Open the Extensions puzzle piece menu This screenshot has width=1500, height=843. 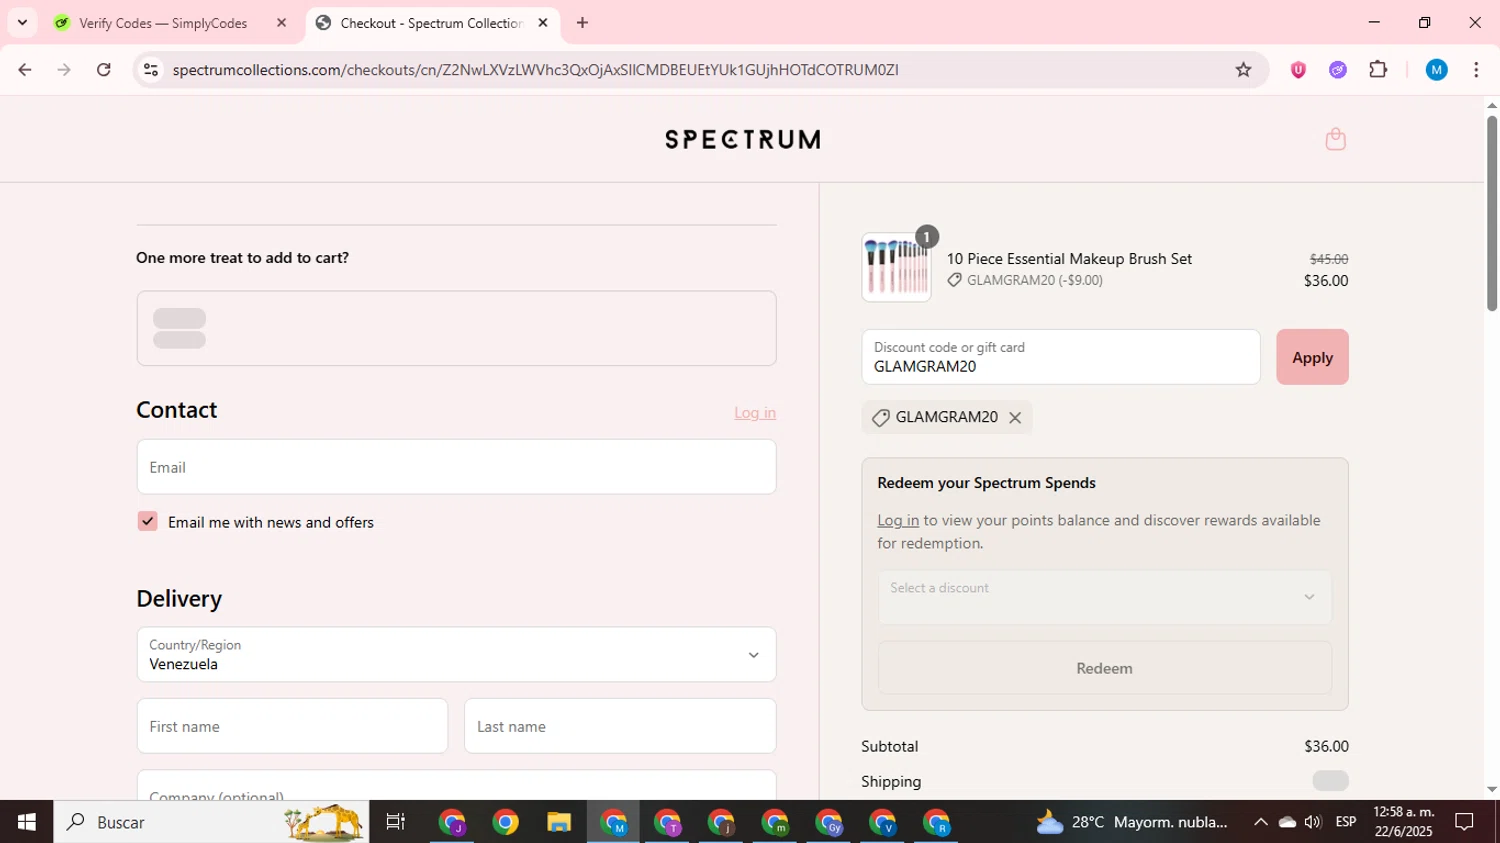point(1378,70)
